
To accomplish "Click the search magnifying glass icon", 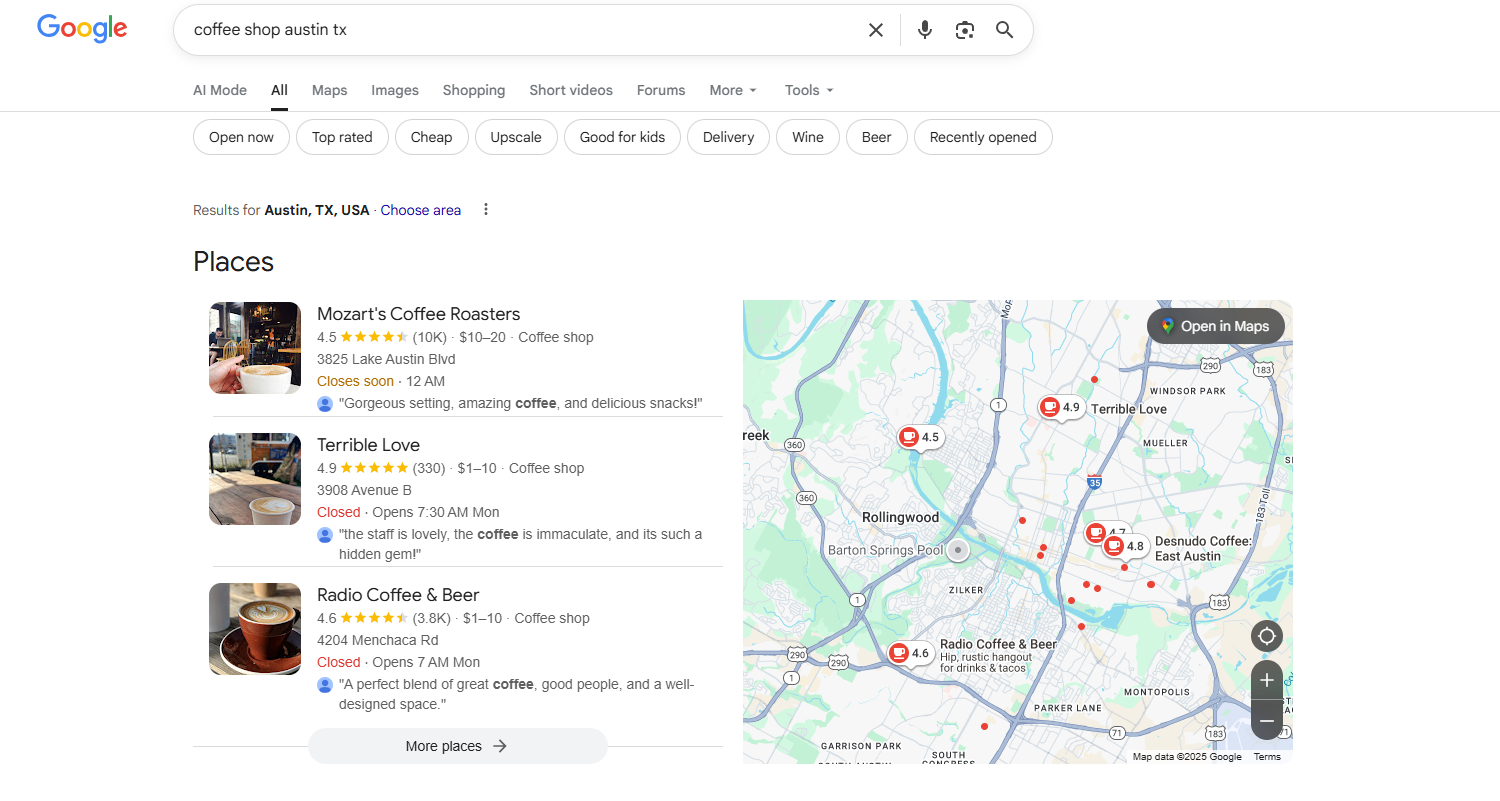I will pos(1004,30).
